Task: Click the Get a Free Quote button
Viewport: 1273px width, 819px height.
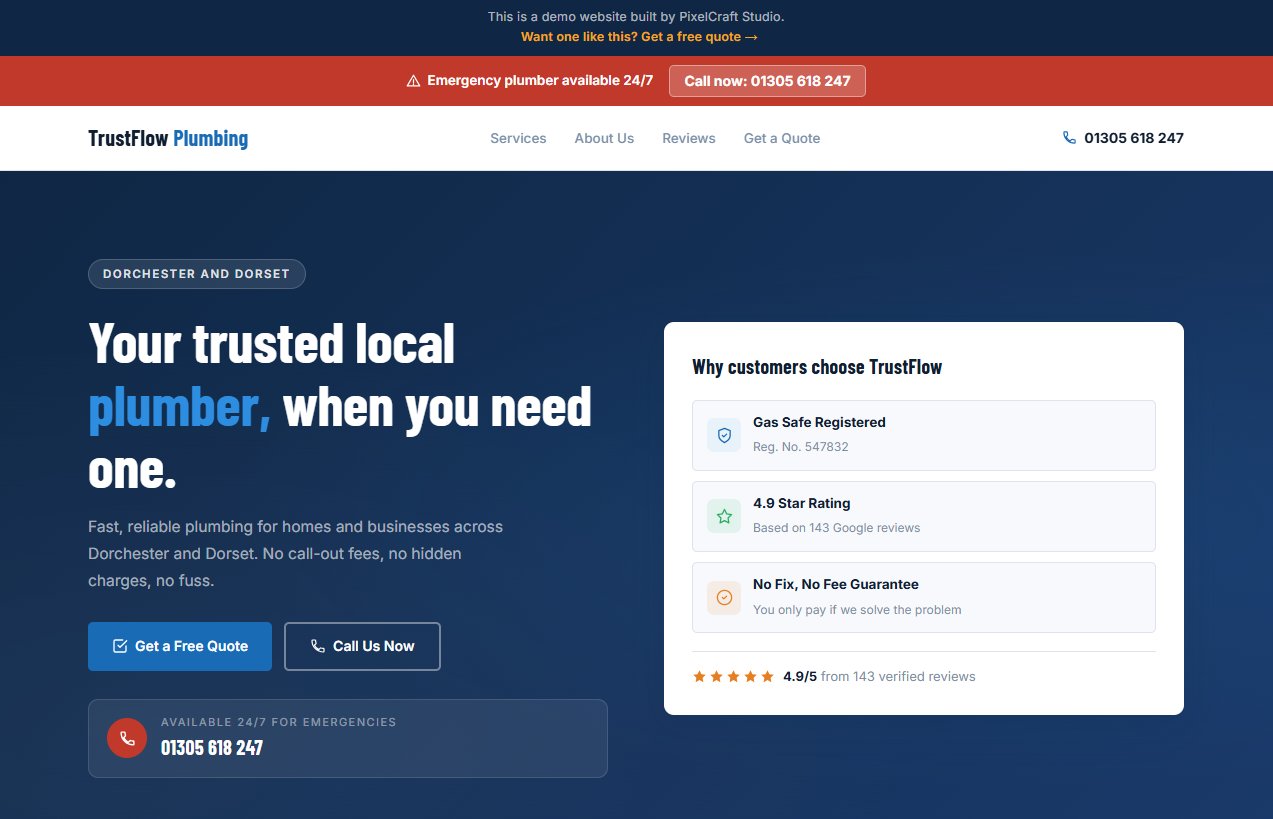Action: coord(179,646)
